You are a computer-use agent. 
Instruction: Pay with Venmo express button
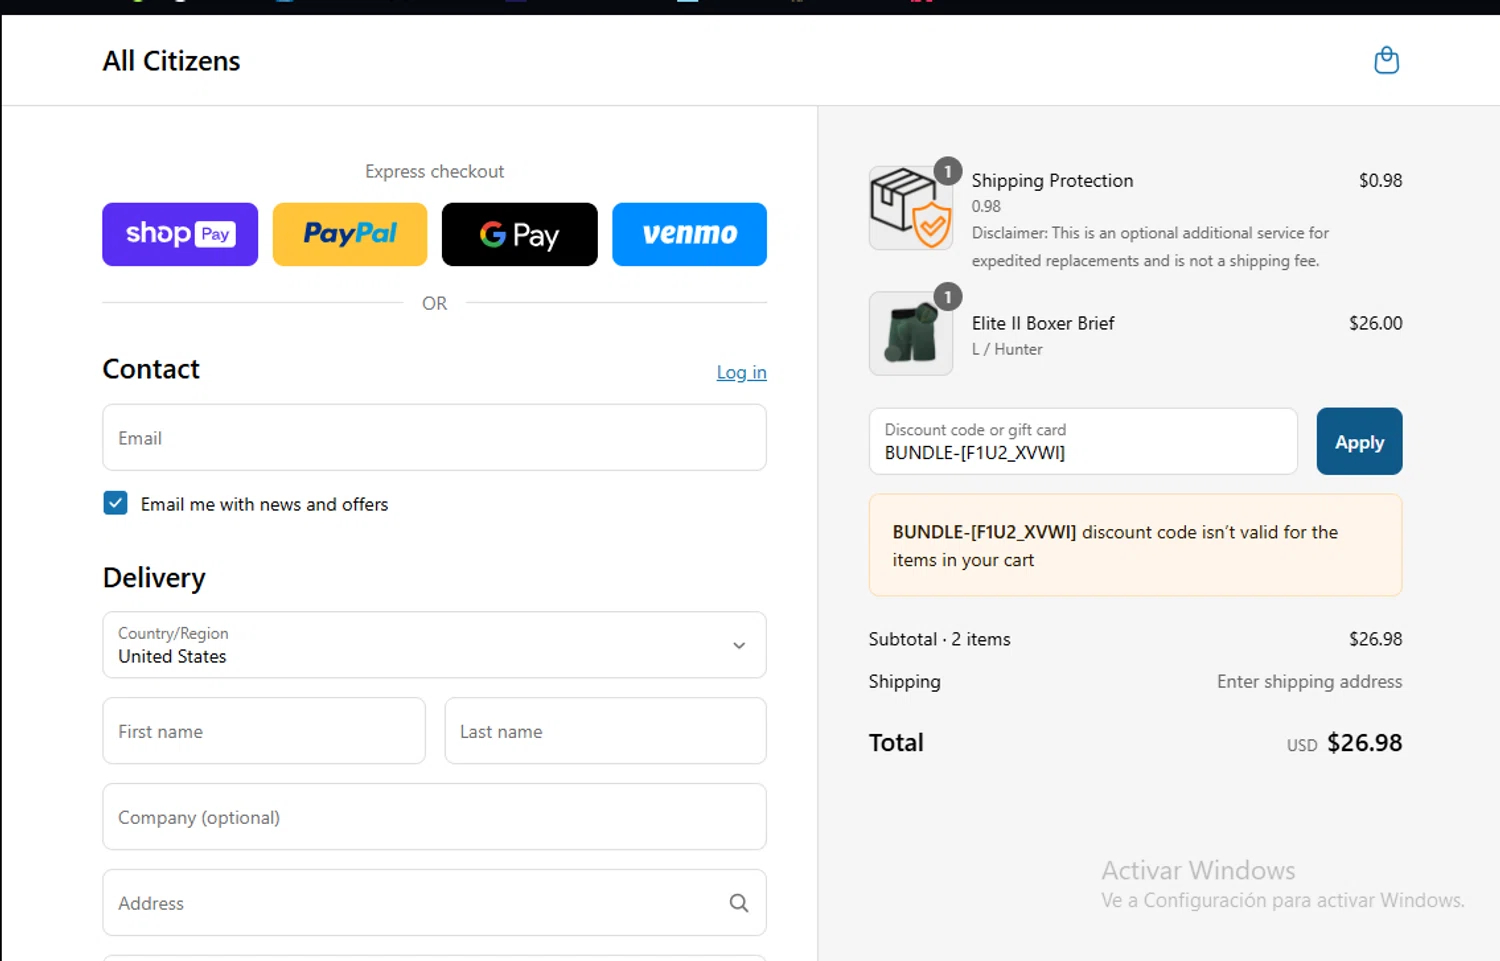pos(690,234)
